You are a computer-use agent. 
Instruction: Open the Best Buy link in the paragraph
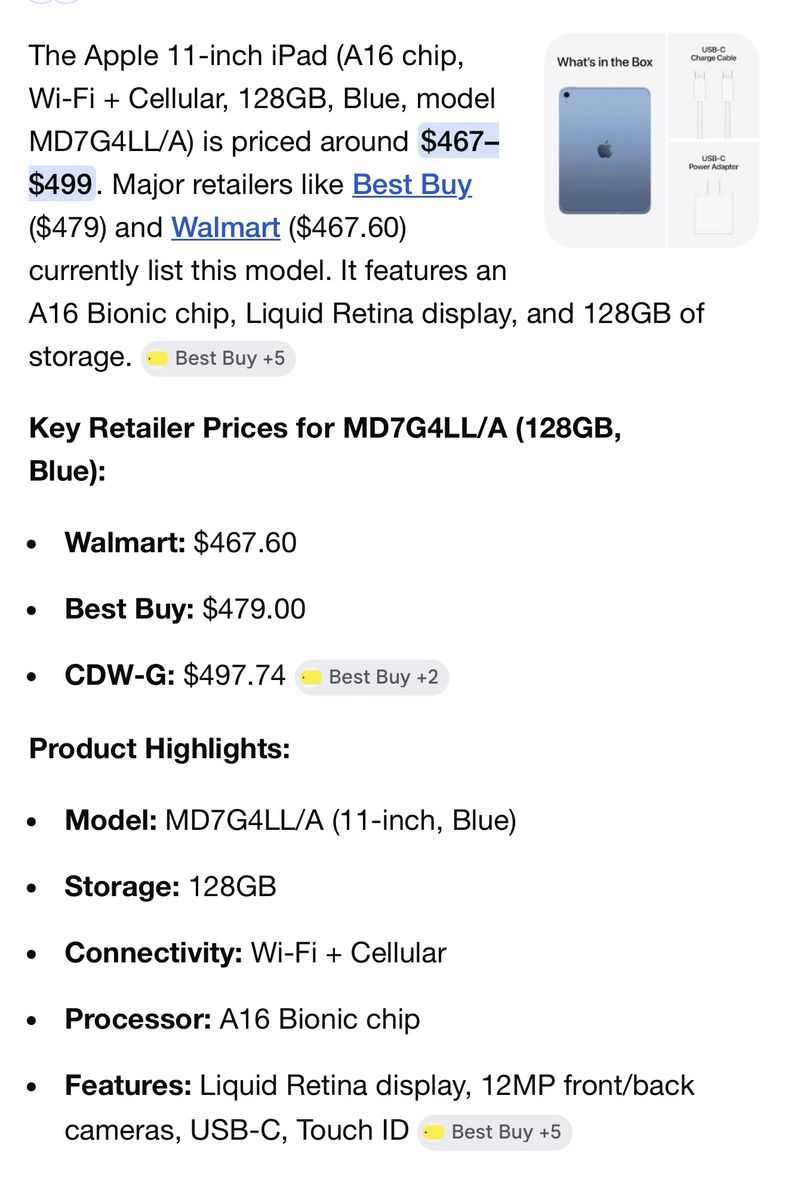tap(412, 185)
